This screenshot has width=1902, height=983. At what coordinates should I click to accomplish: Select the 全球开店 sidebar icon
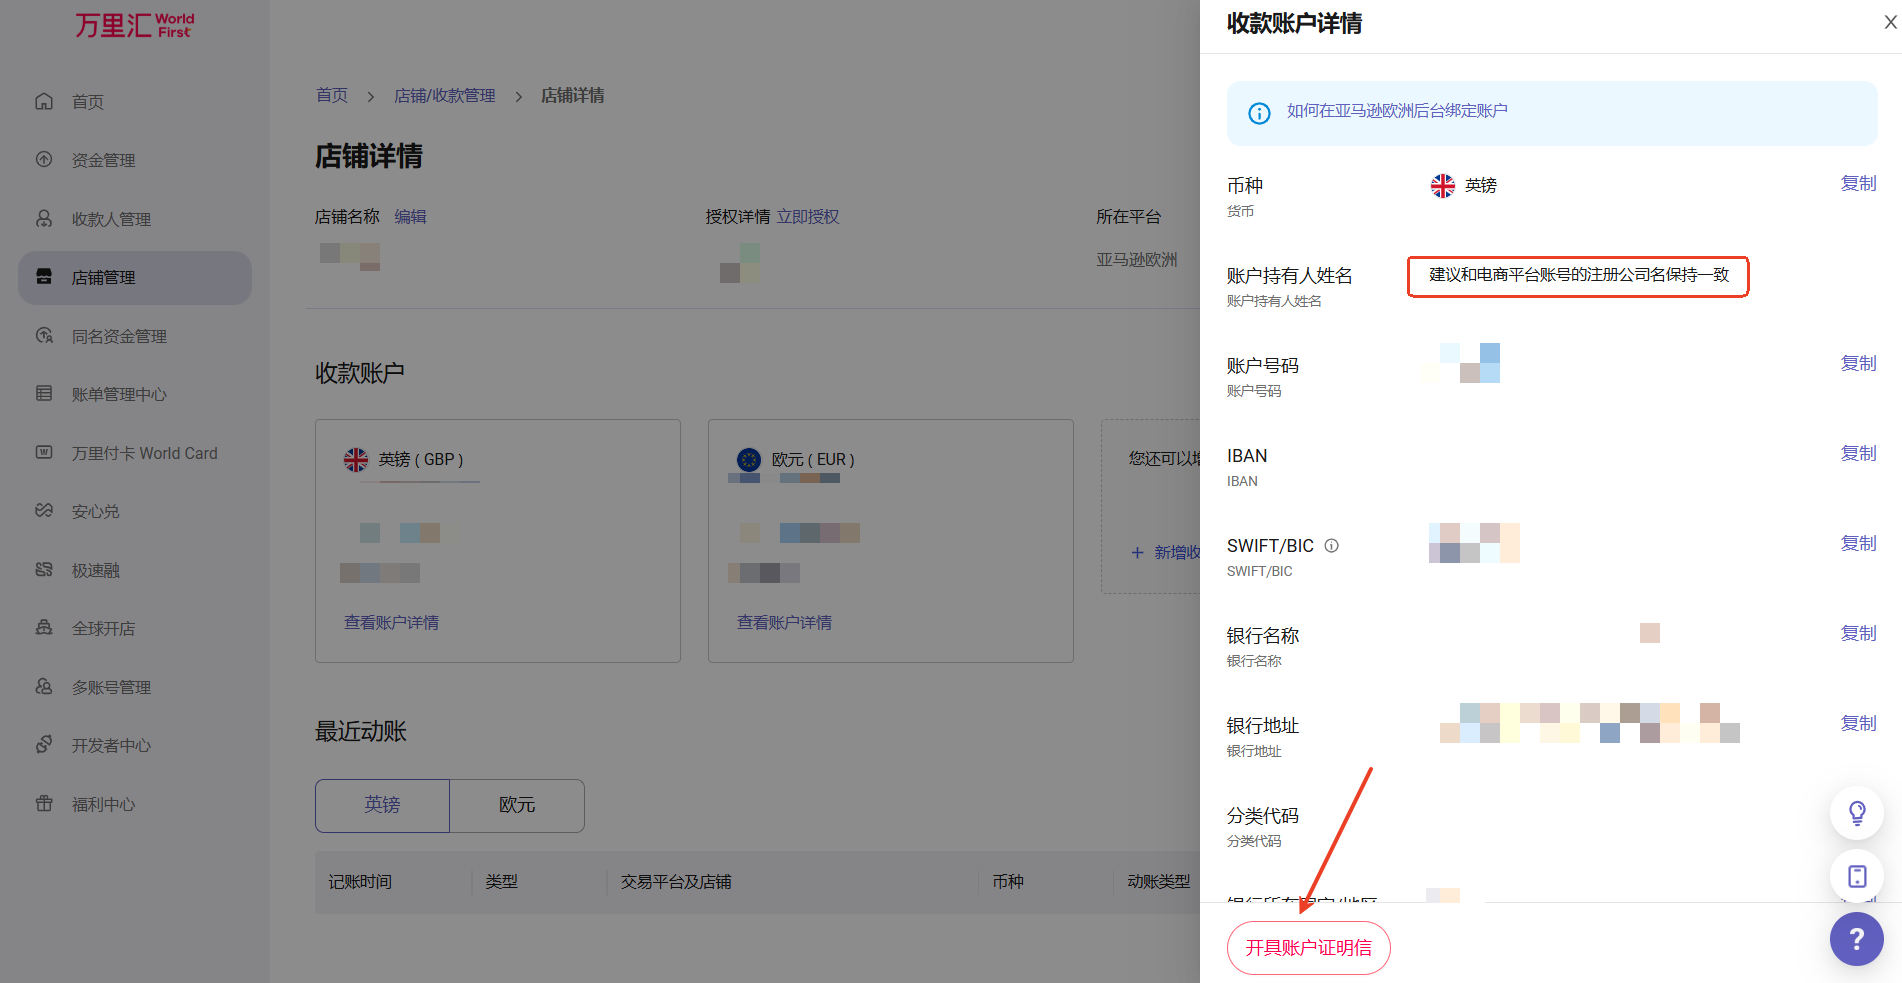tap(44, 627)
